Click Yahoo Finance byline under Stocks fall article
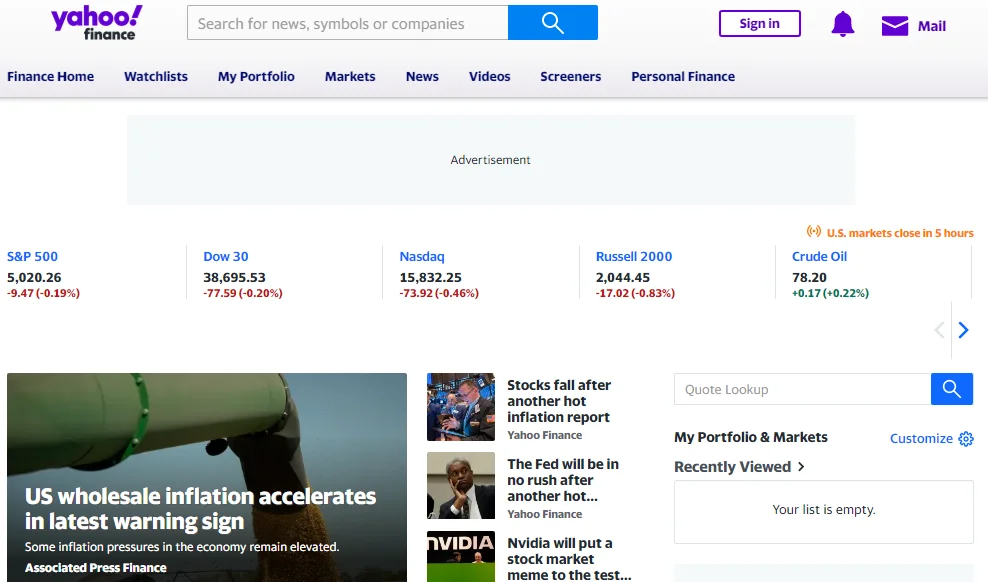Image resolution: width=988 pixels, height=582 pixels. point(544,435)
